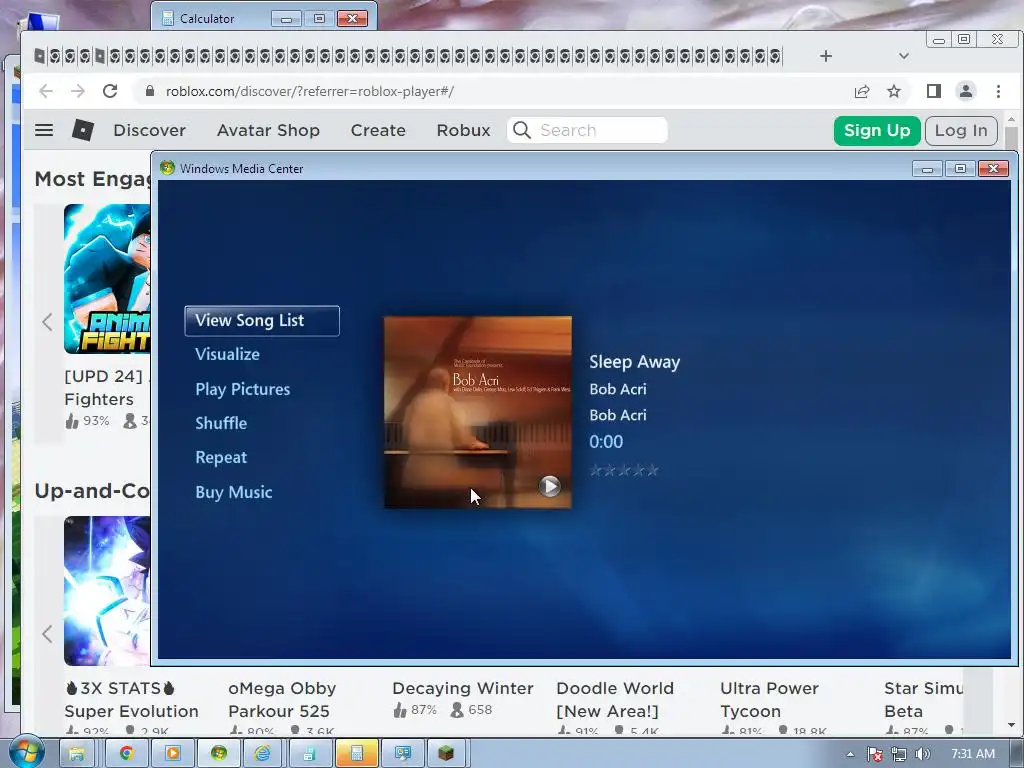Click the Roblox page scrollbar down arrow

coord(1011,725)
